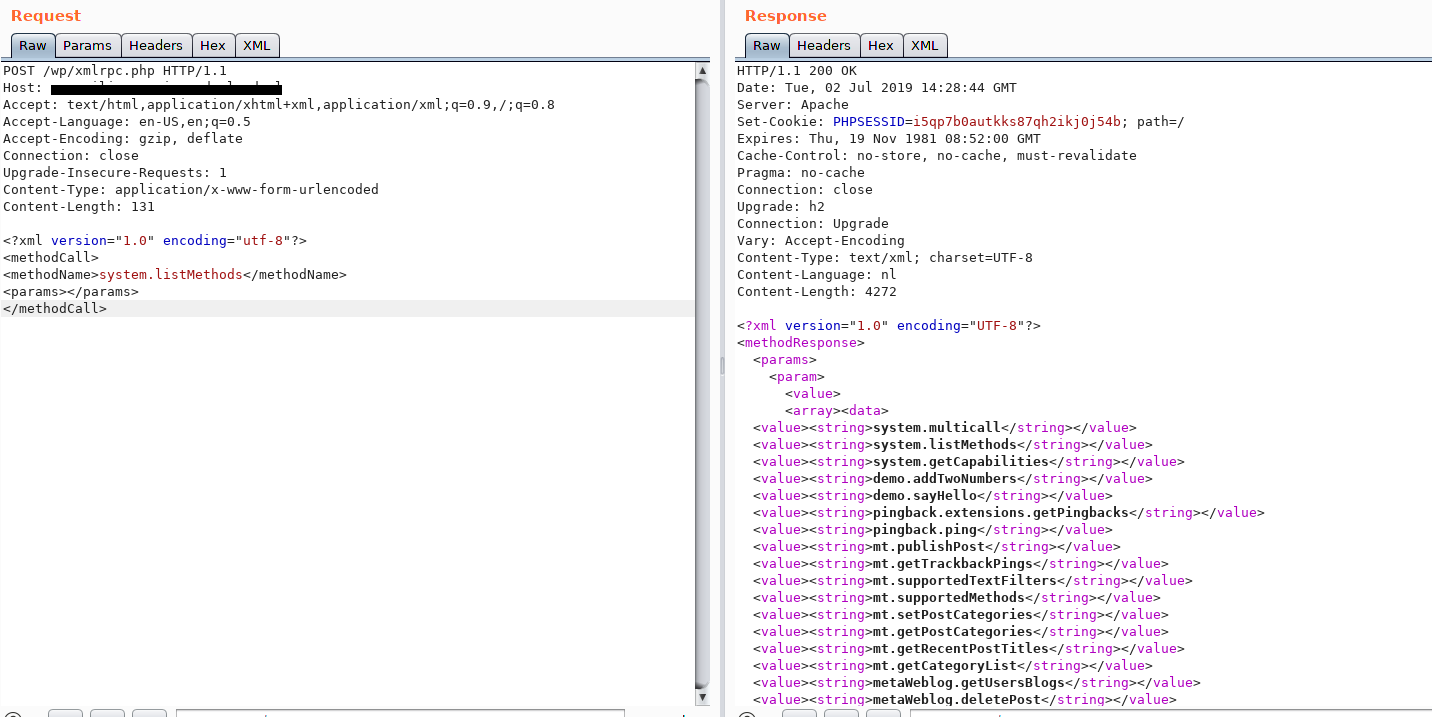Switch to the Request Params tab
The image size is (1432, 717).
pyautogui.click(x=87, y=46)
